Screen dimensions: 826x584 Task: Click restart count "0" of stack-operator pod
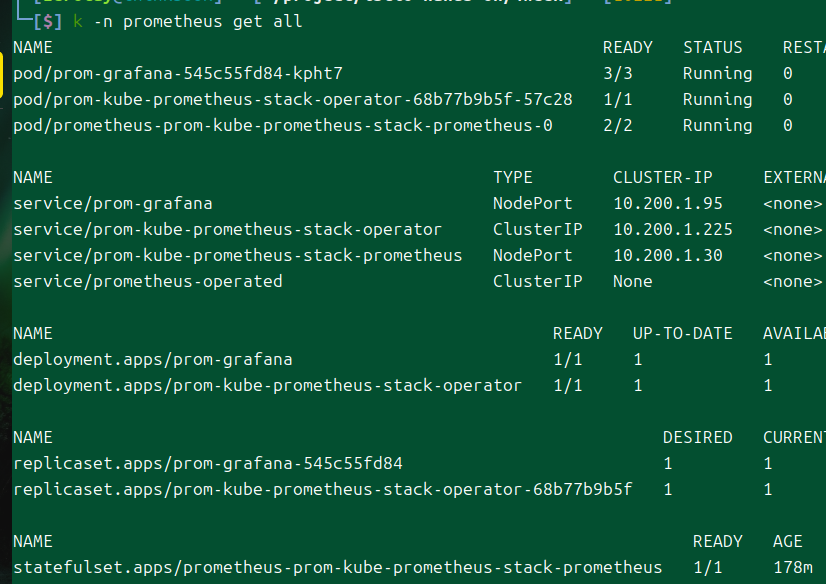[788, 99]
